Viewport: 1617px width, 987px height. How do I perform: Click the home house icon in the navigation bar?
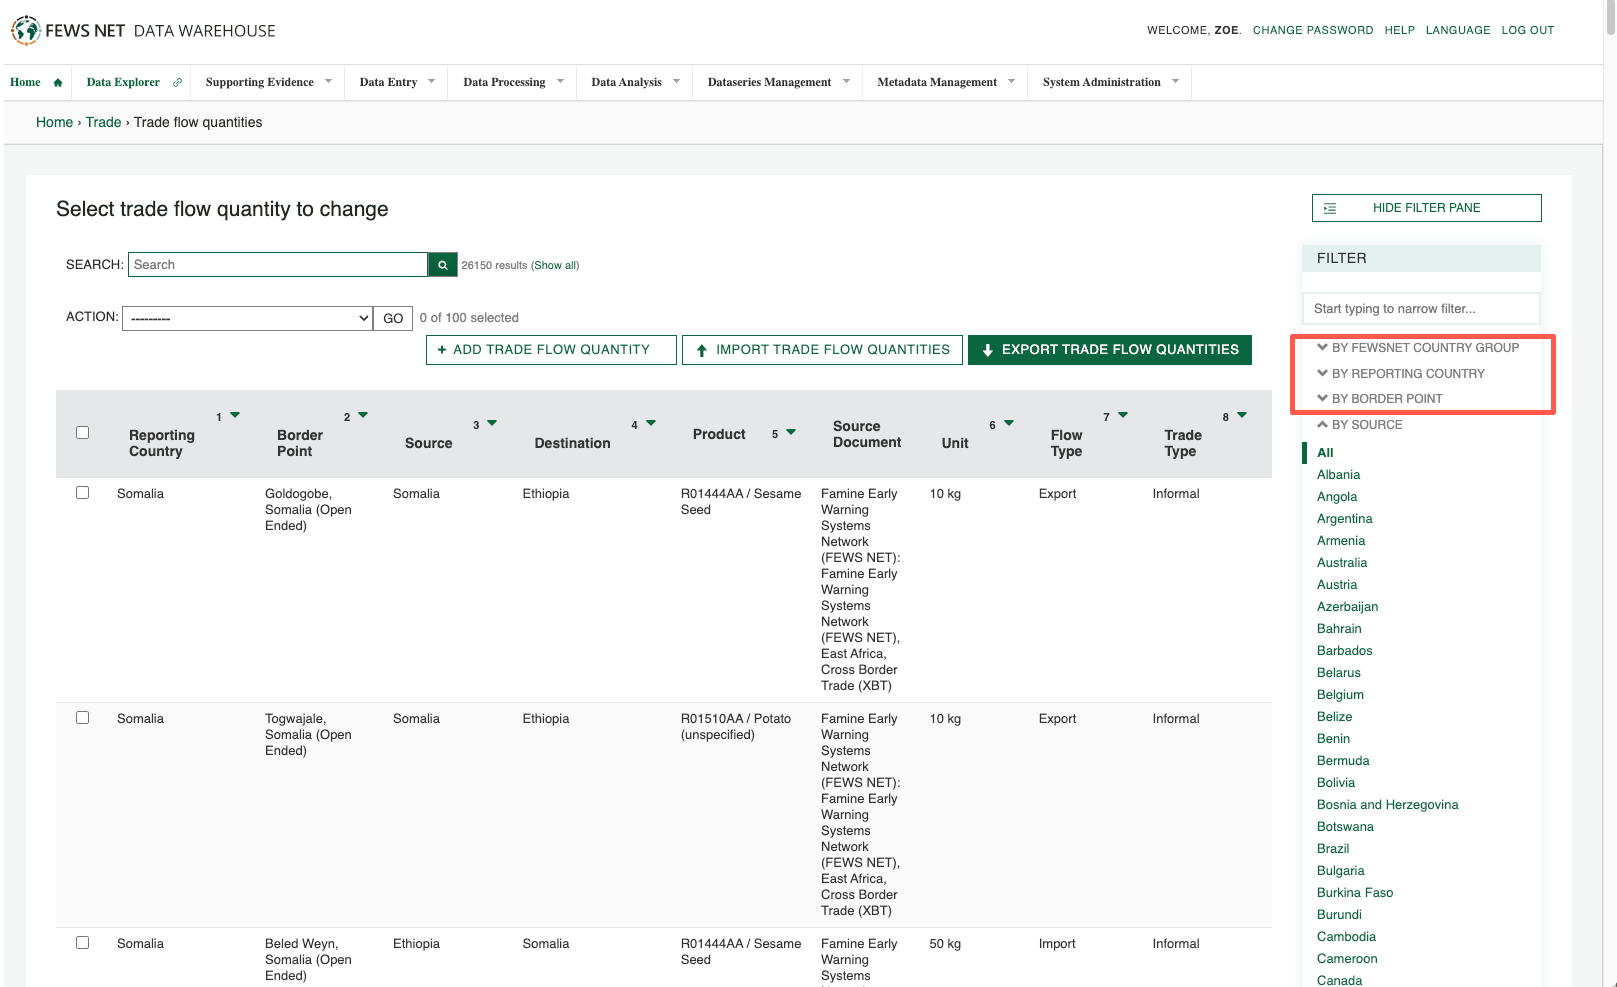pyautogui.click(x=58, y=81)
